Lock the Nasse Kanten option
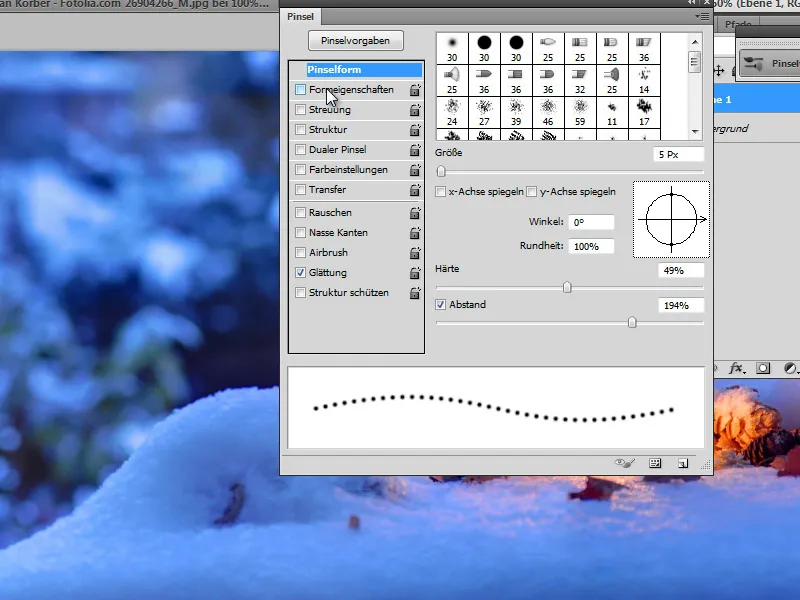800x600 pixels. (x=415, y=233)
